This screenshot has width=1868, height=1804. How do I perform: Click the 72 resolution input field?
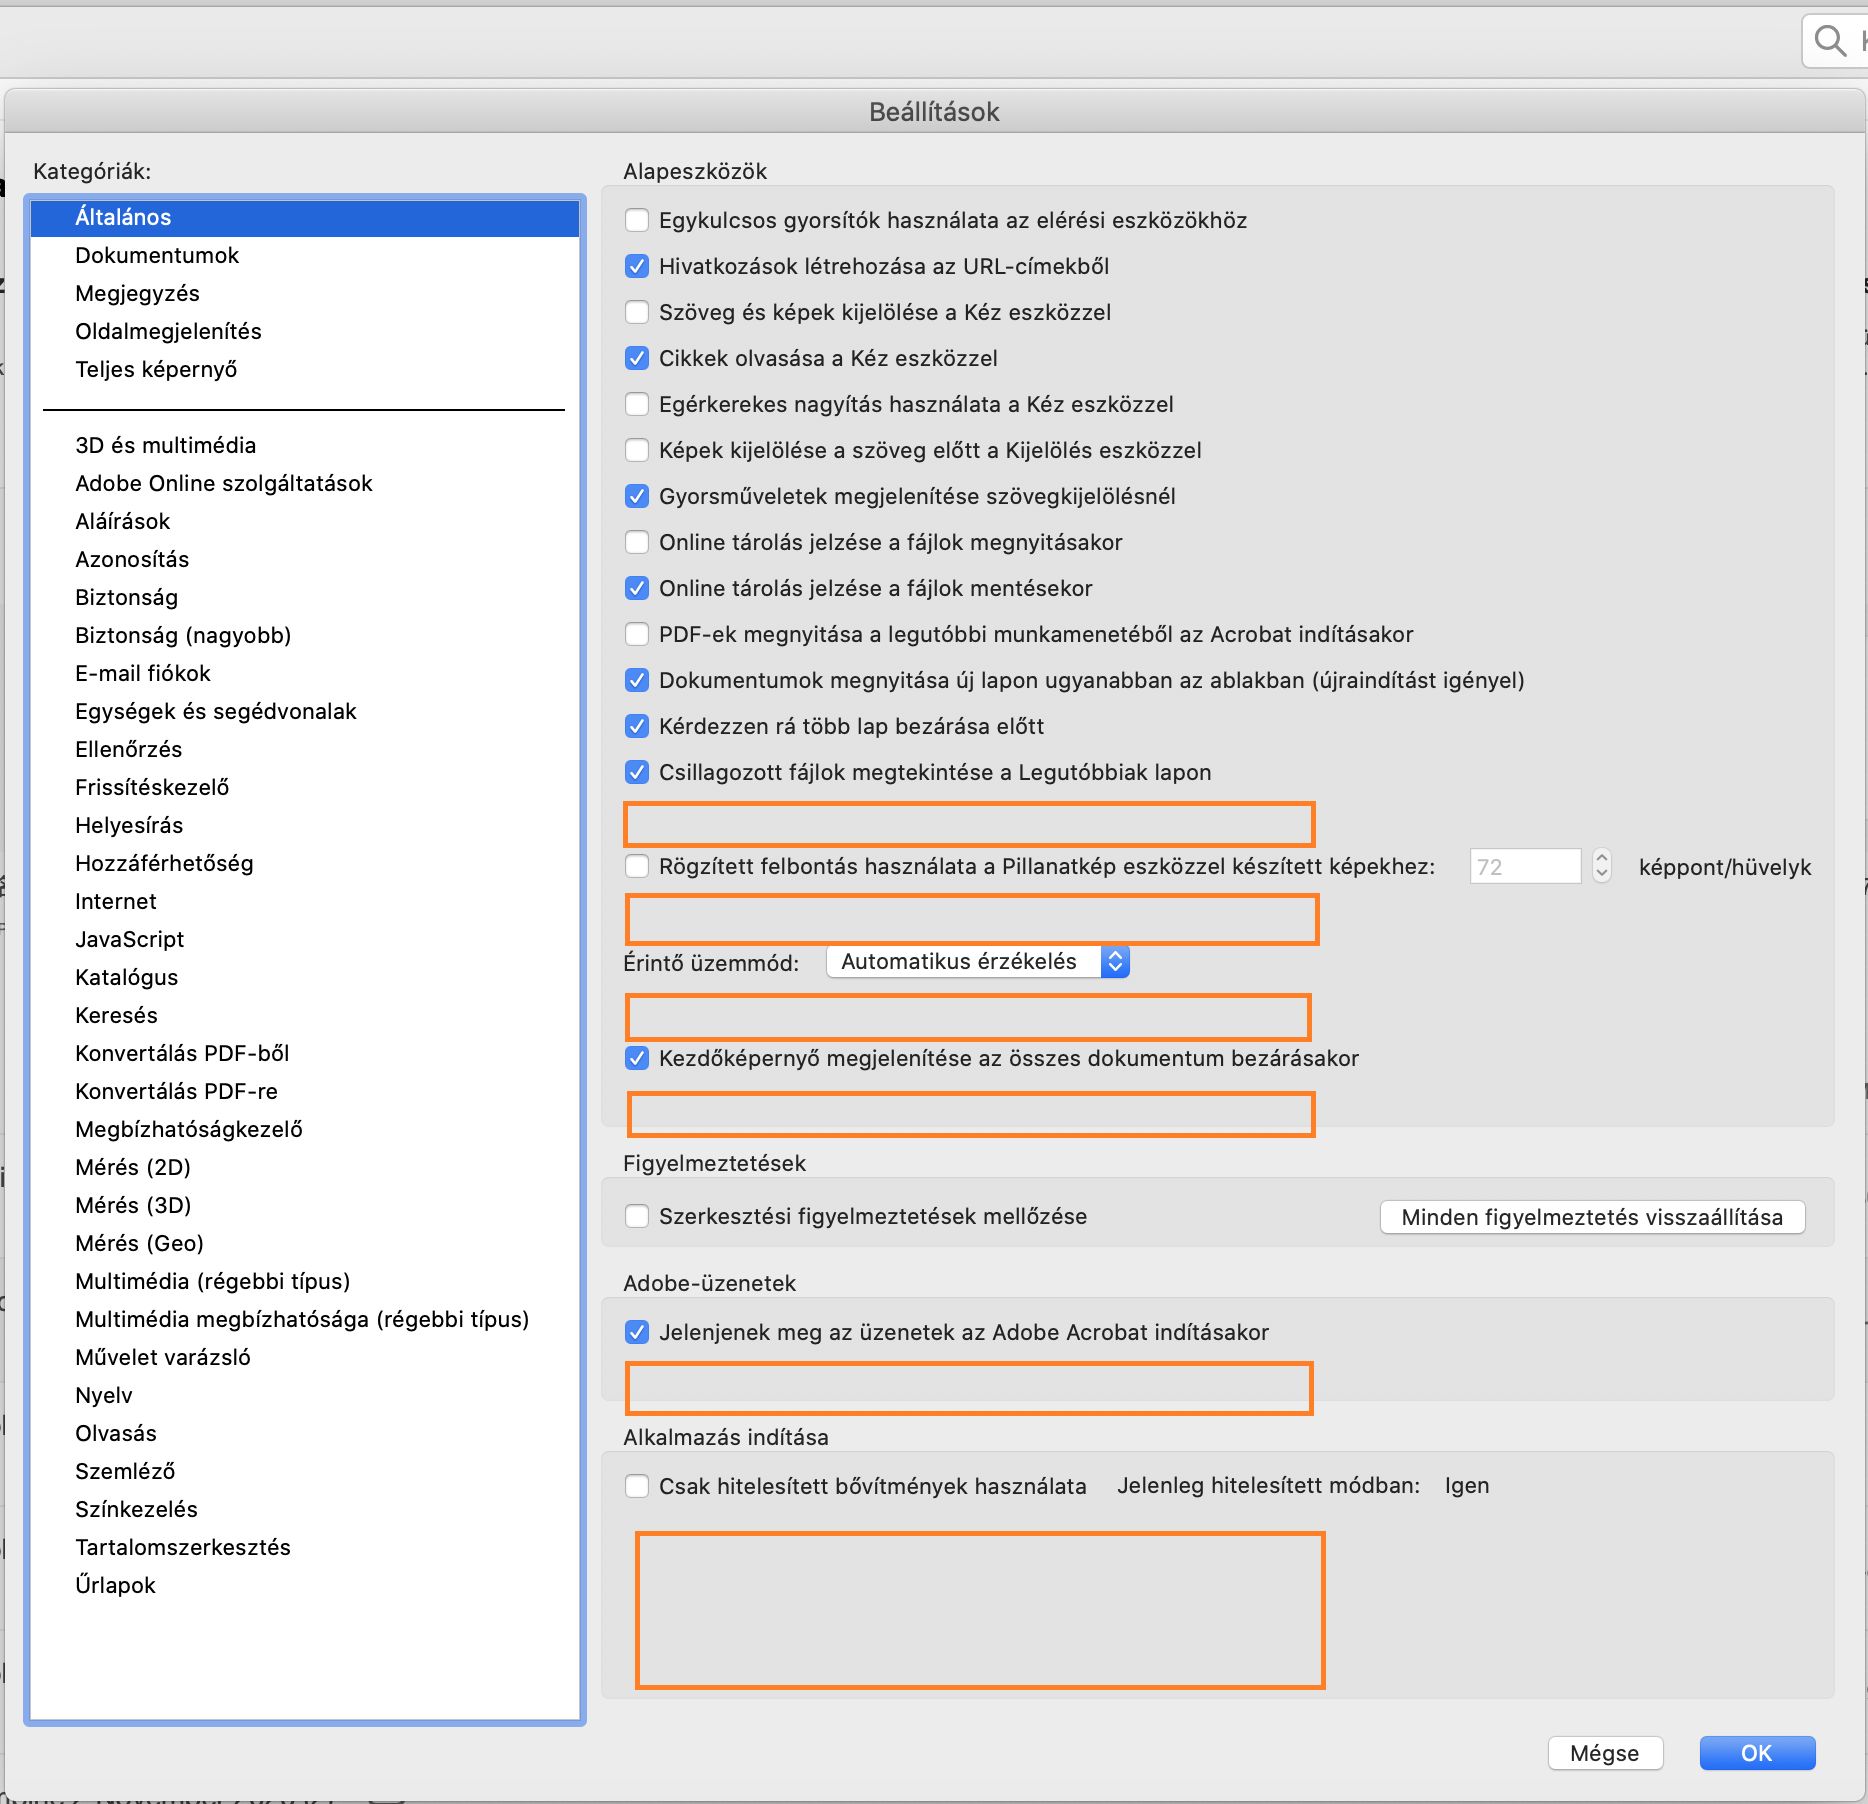tap(1524, 866)
